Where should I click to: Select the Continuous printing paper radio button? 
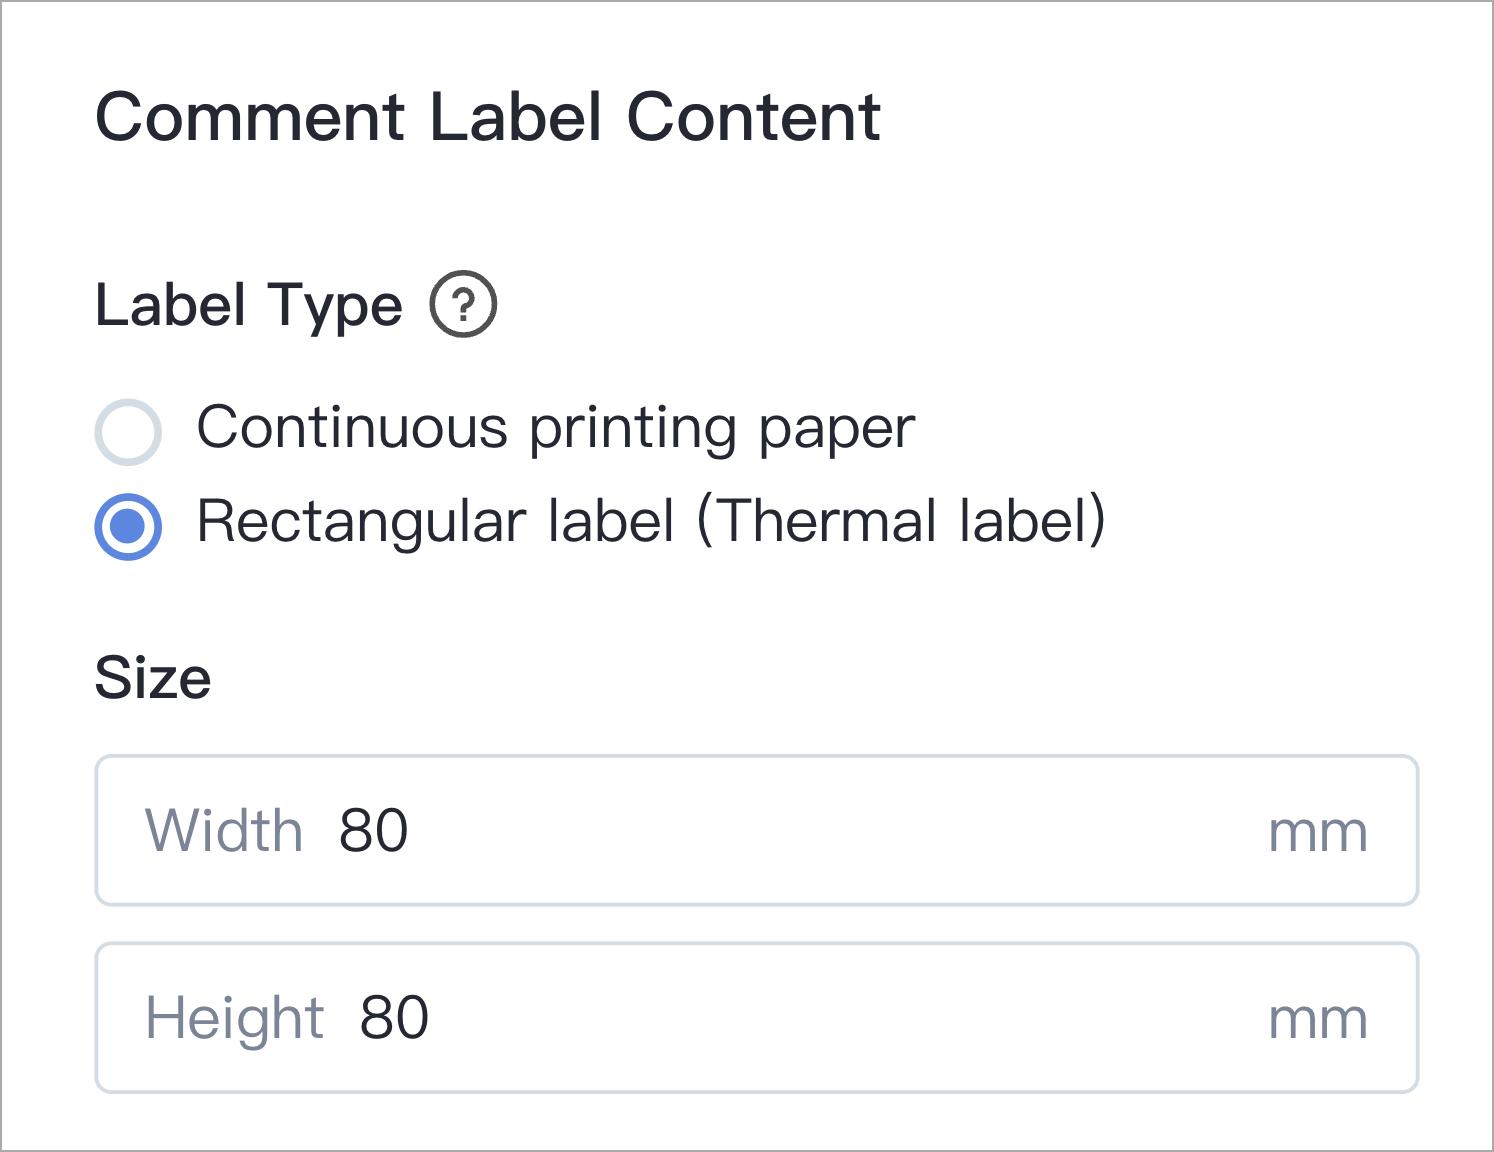pyautogui.click(x=128, y=432)
